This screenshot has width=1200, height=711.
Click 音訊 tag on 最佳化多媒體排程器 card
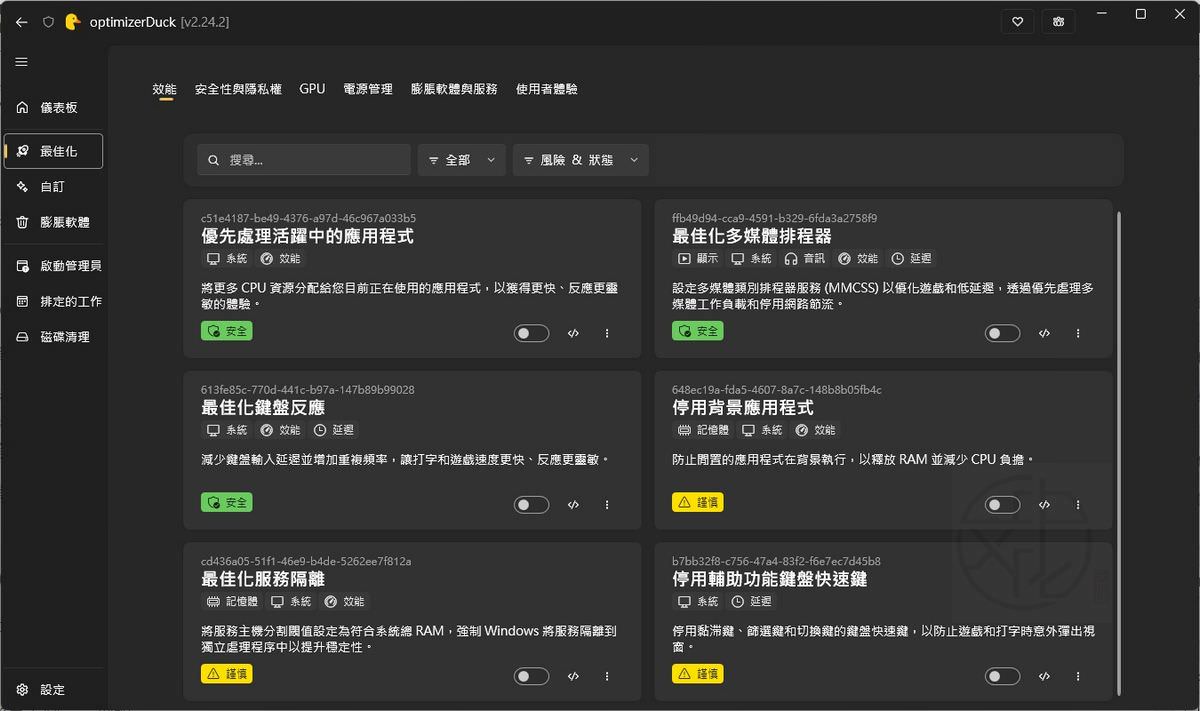(x=805, y=259)
